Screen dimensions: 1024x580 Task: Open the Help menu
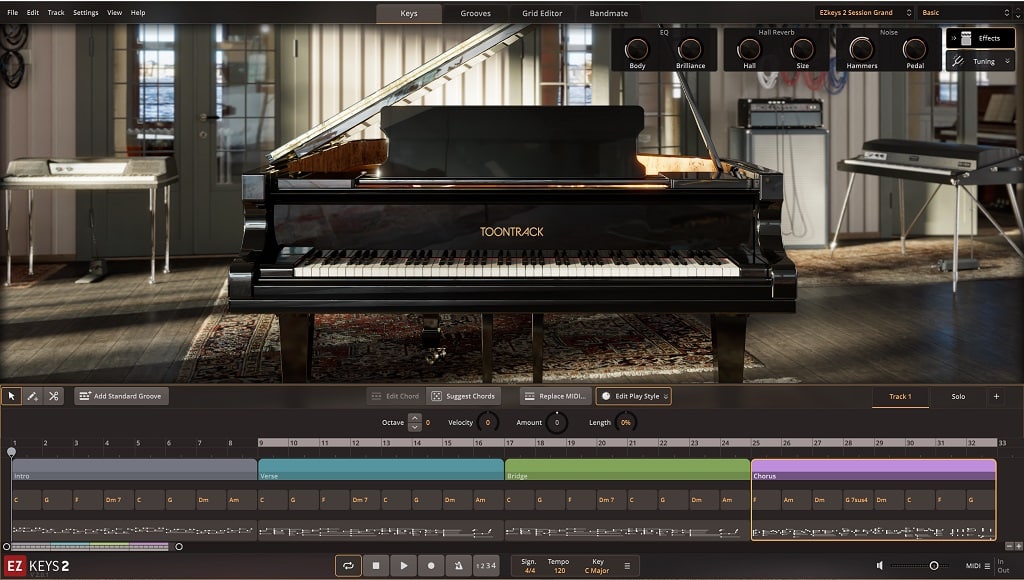click(138, 12)
